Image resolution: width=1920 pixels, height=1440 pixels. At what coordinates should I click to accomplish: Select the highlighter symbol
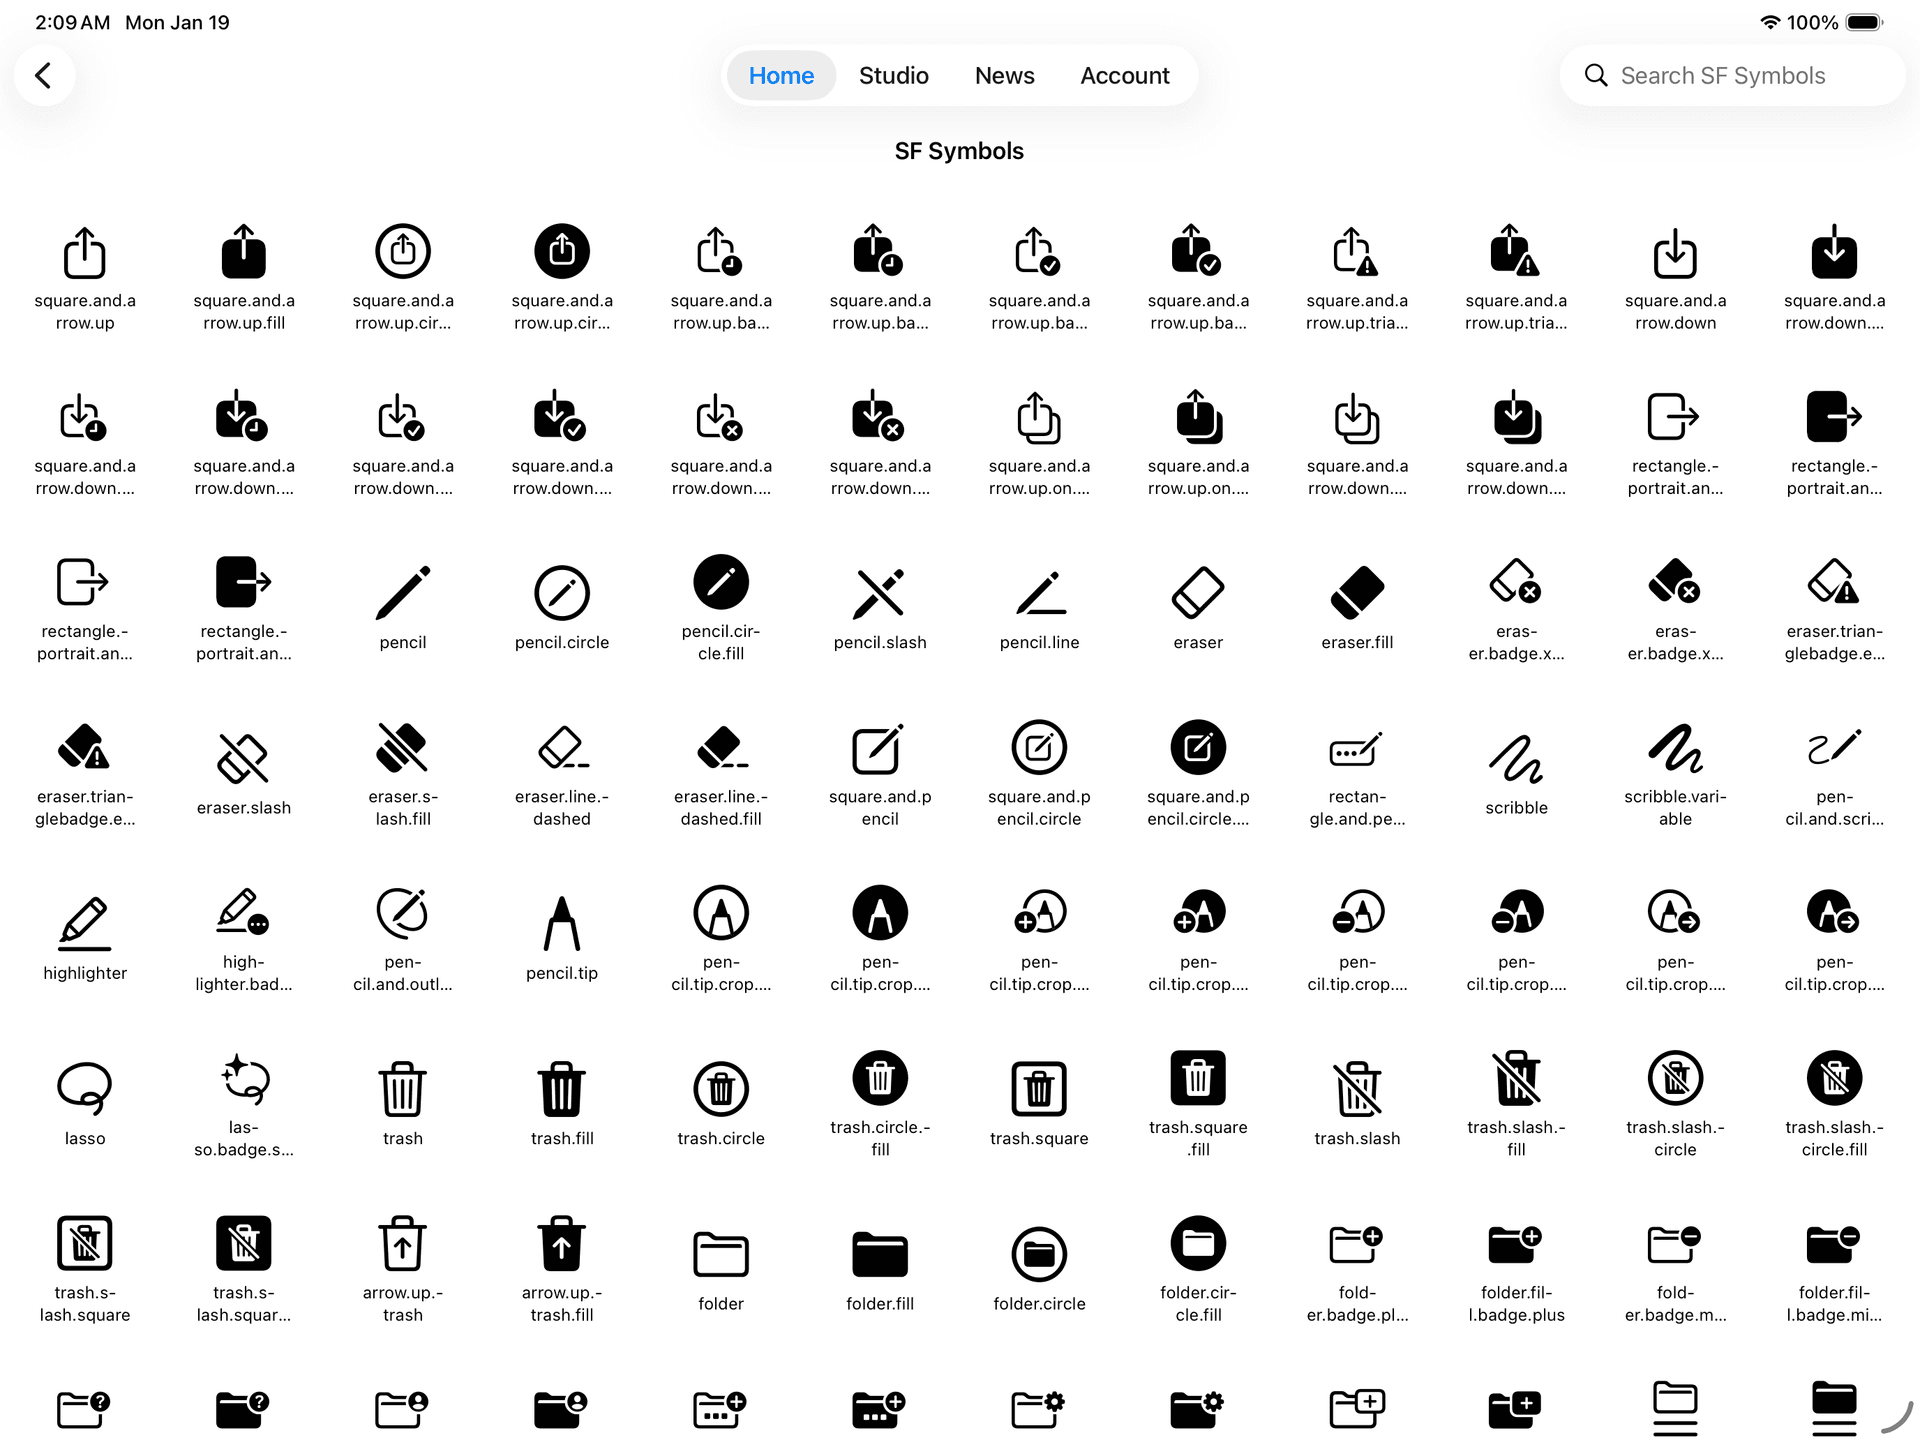click(85, 922)
